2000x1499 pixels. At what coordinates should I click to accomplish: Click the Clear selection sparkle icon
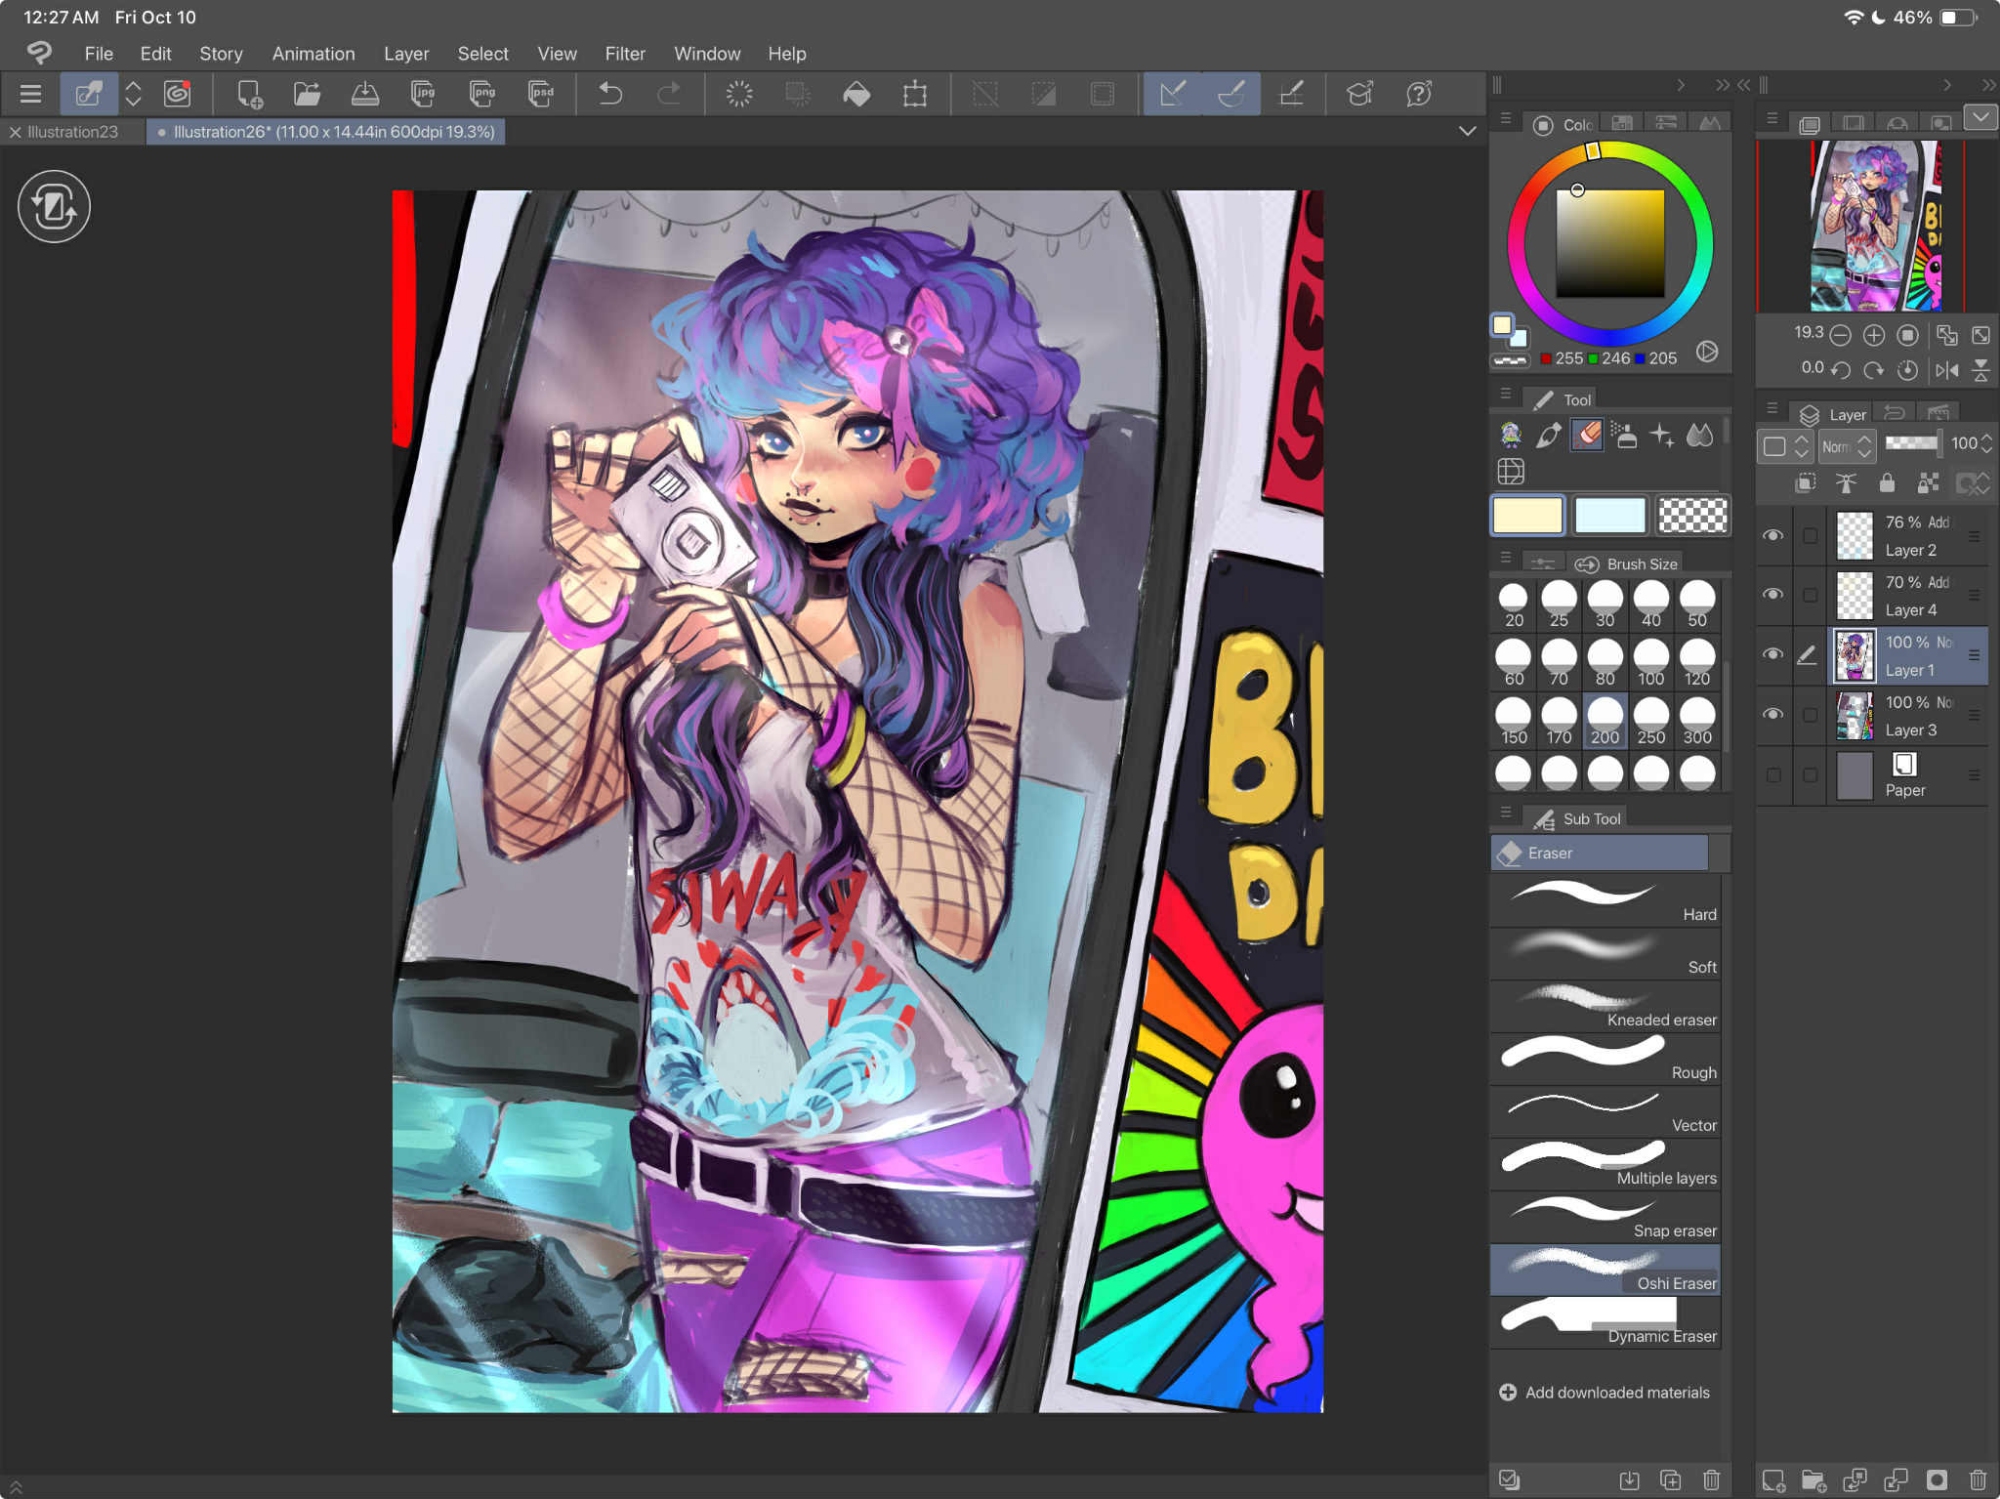tap(739, 94)
